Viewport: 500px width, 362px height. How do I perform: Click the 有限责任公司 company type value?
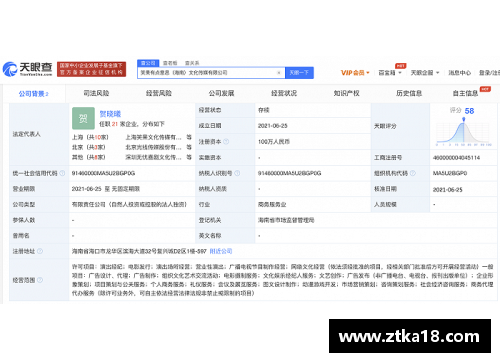click(x=129, y=205)
